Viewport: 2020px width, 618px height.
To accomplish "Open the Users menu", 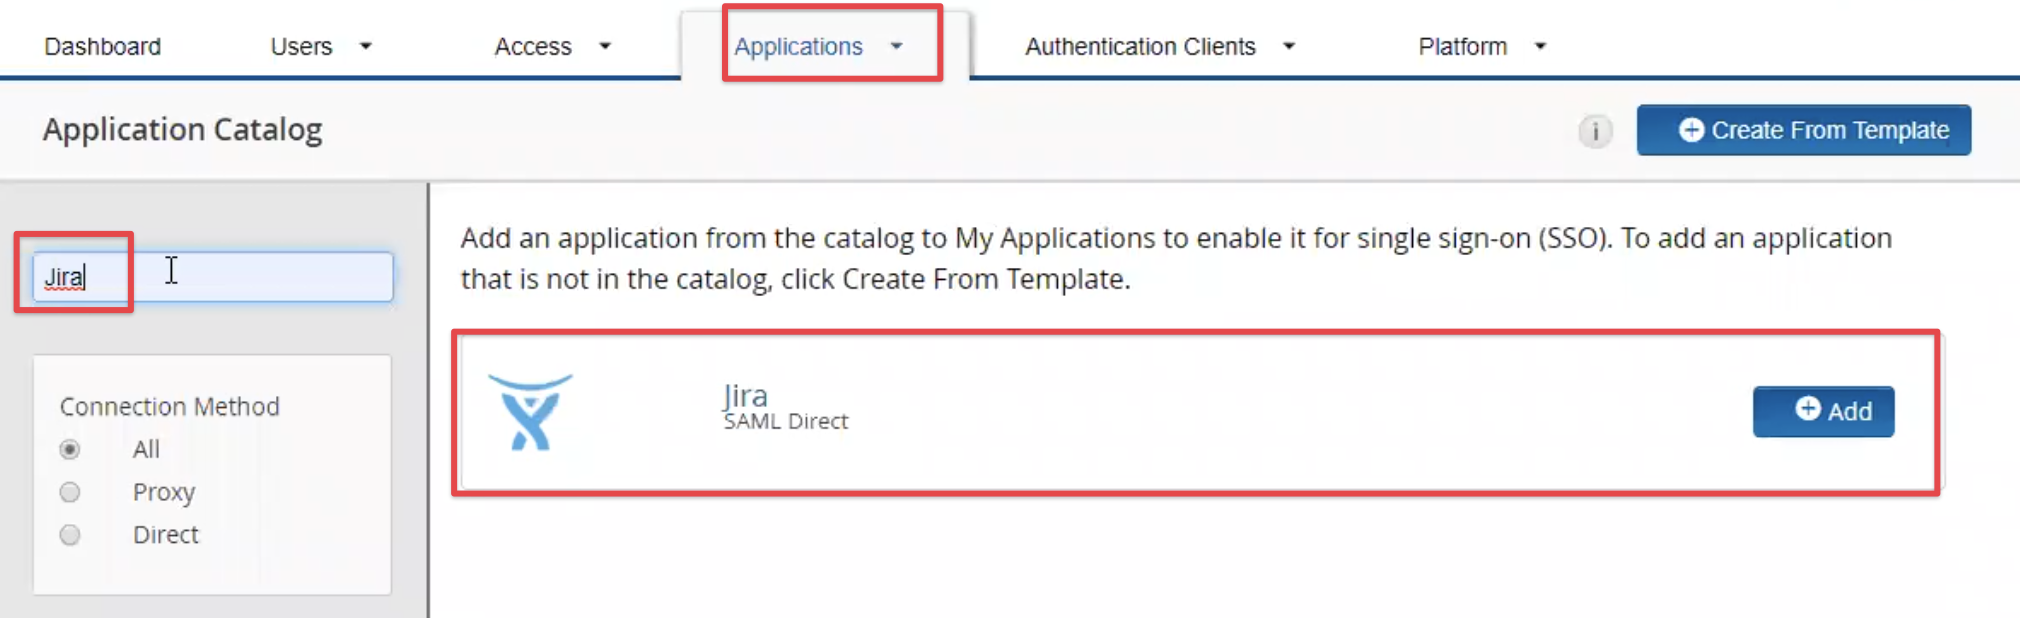I will [301, 46].
